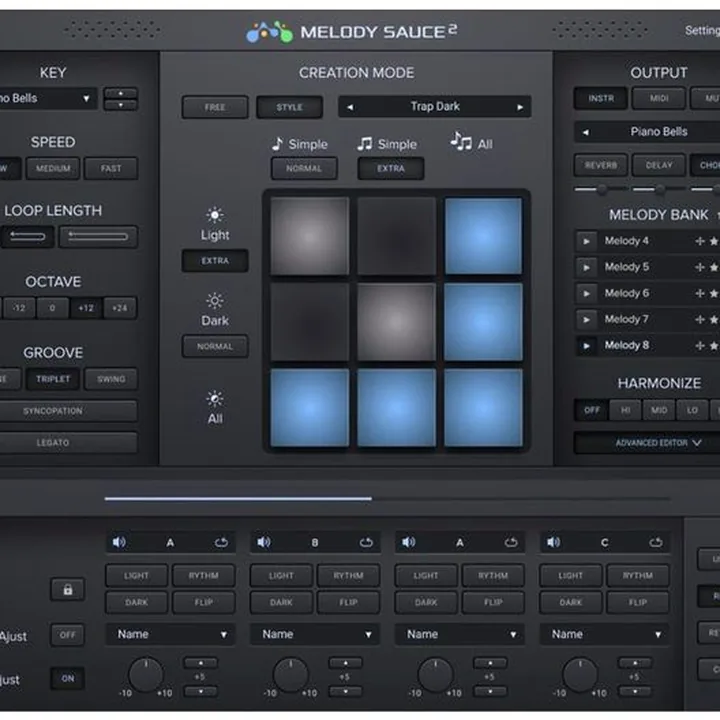Screen dimensions: 720x720
Task: Select the long loop length icon
Action: coord(98,237)
